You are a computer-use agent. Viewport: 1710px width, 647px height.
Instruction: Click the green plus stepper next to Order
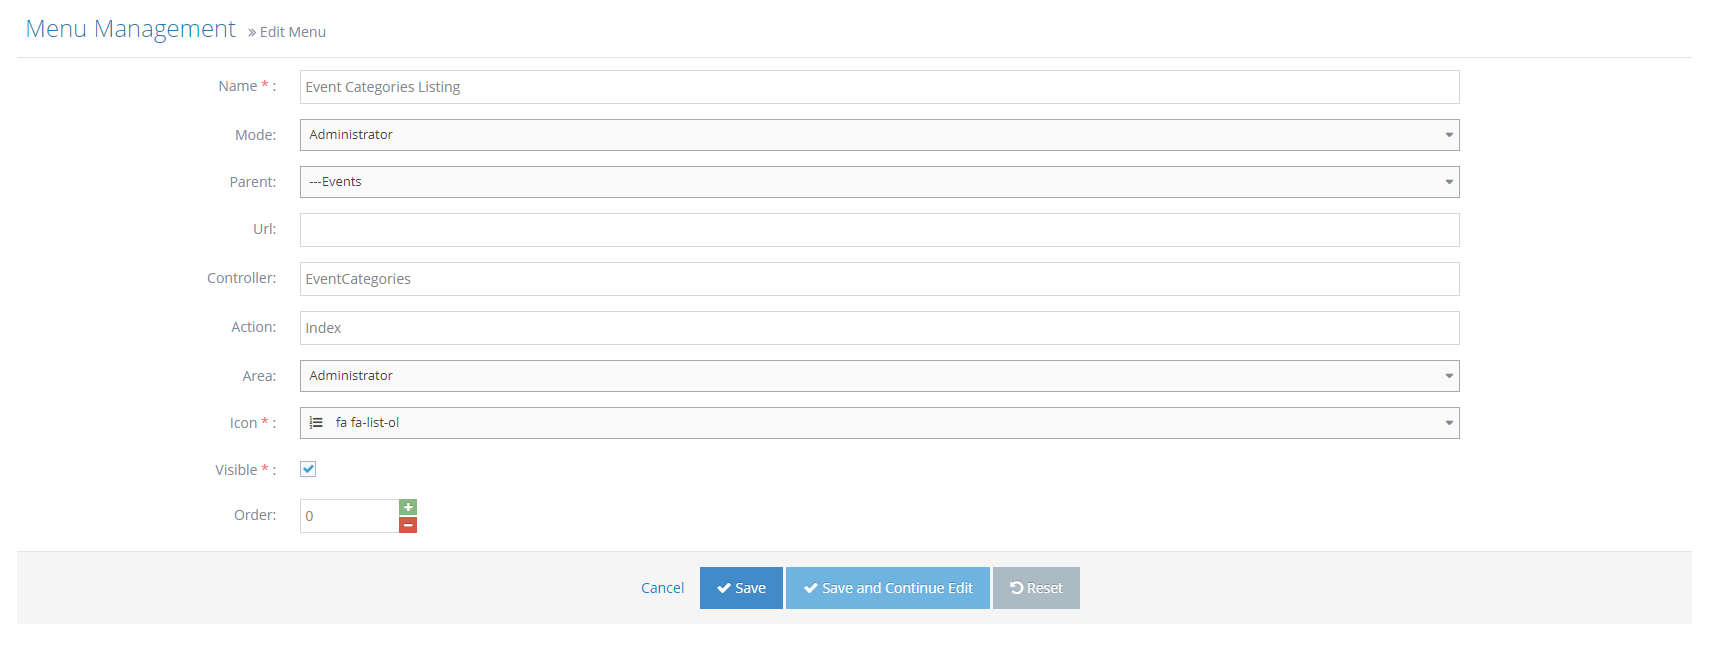pyautogui.click(x=408, y=507)
